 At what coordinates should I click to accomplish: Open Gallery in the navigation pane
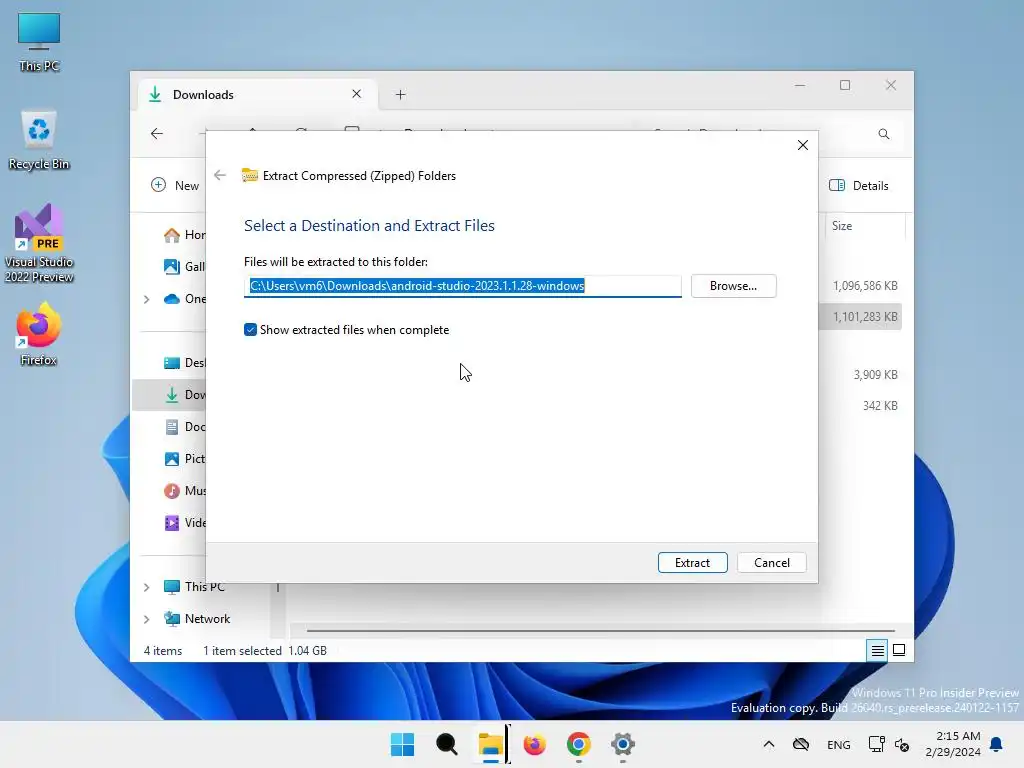tap(185, 266)
